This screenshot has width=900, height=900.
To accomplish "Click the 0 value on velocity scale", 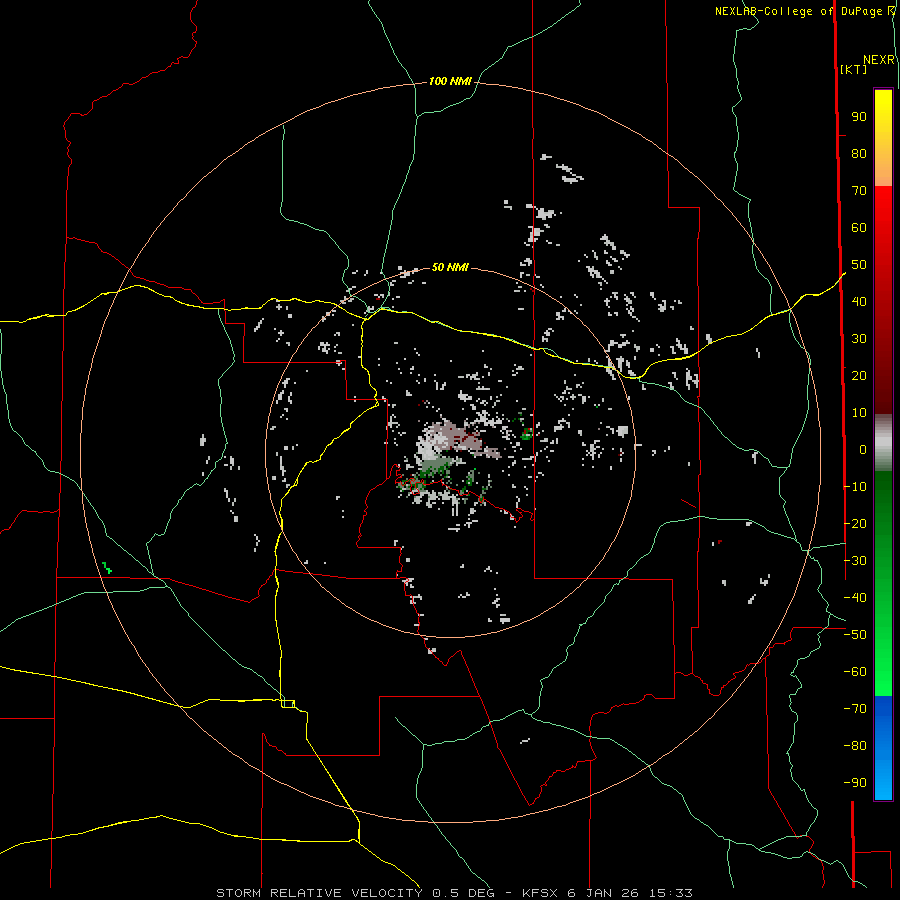I will [863, 449].
